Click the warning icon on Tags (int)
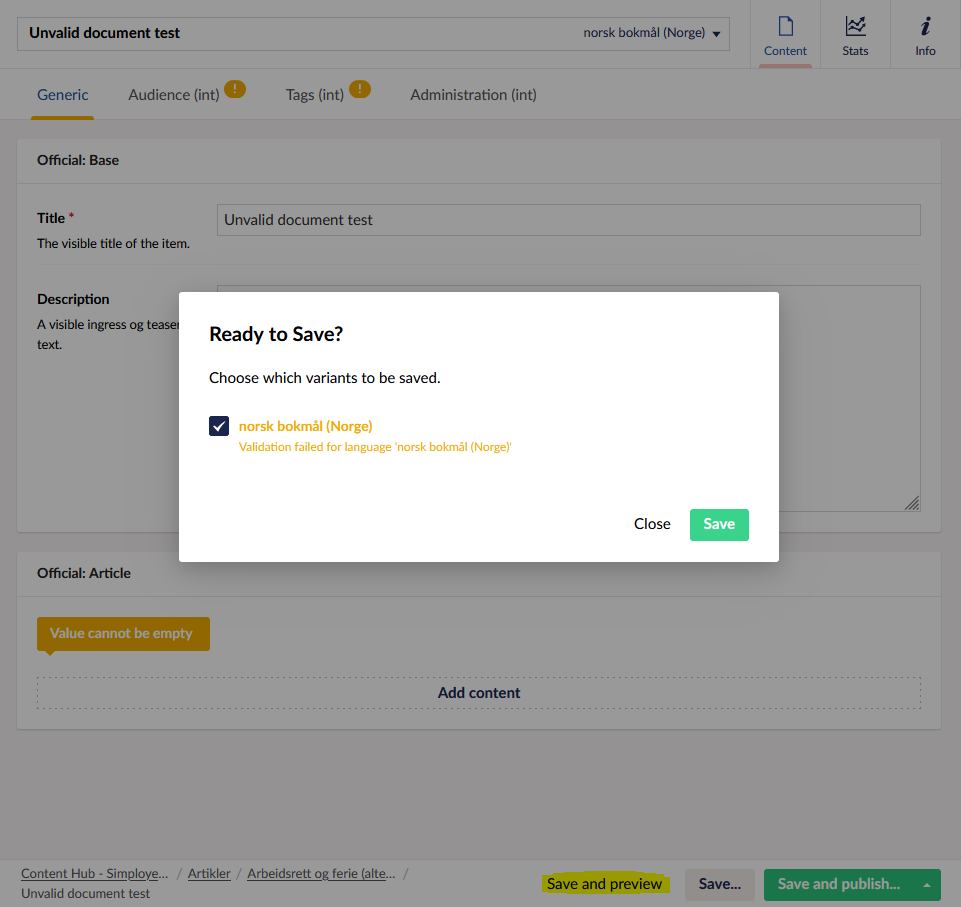The width and height of the screenshot is (961, 907). (360, 89)
